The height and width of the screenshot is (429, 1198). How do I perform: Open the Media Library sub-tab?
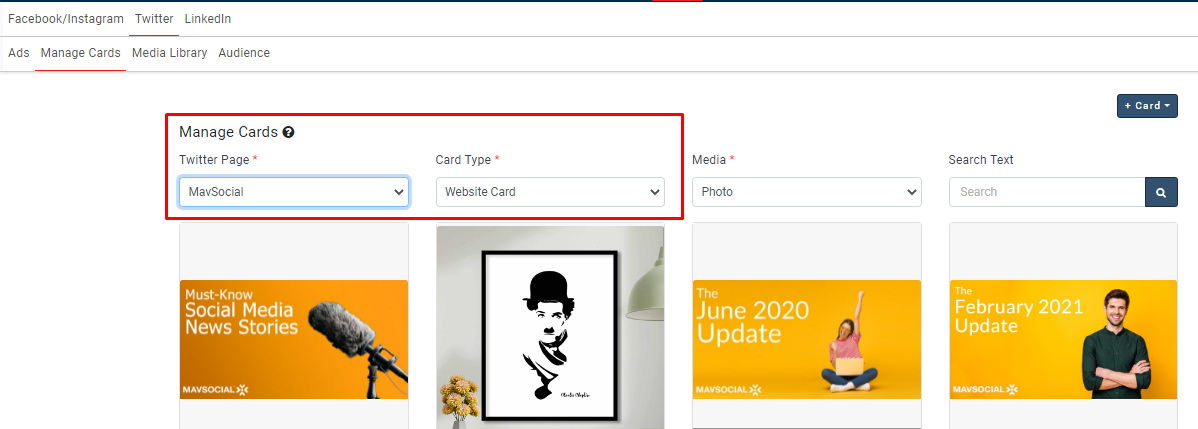point(169,53)
